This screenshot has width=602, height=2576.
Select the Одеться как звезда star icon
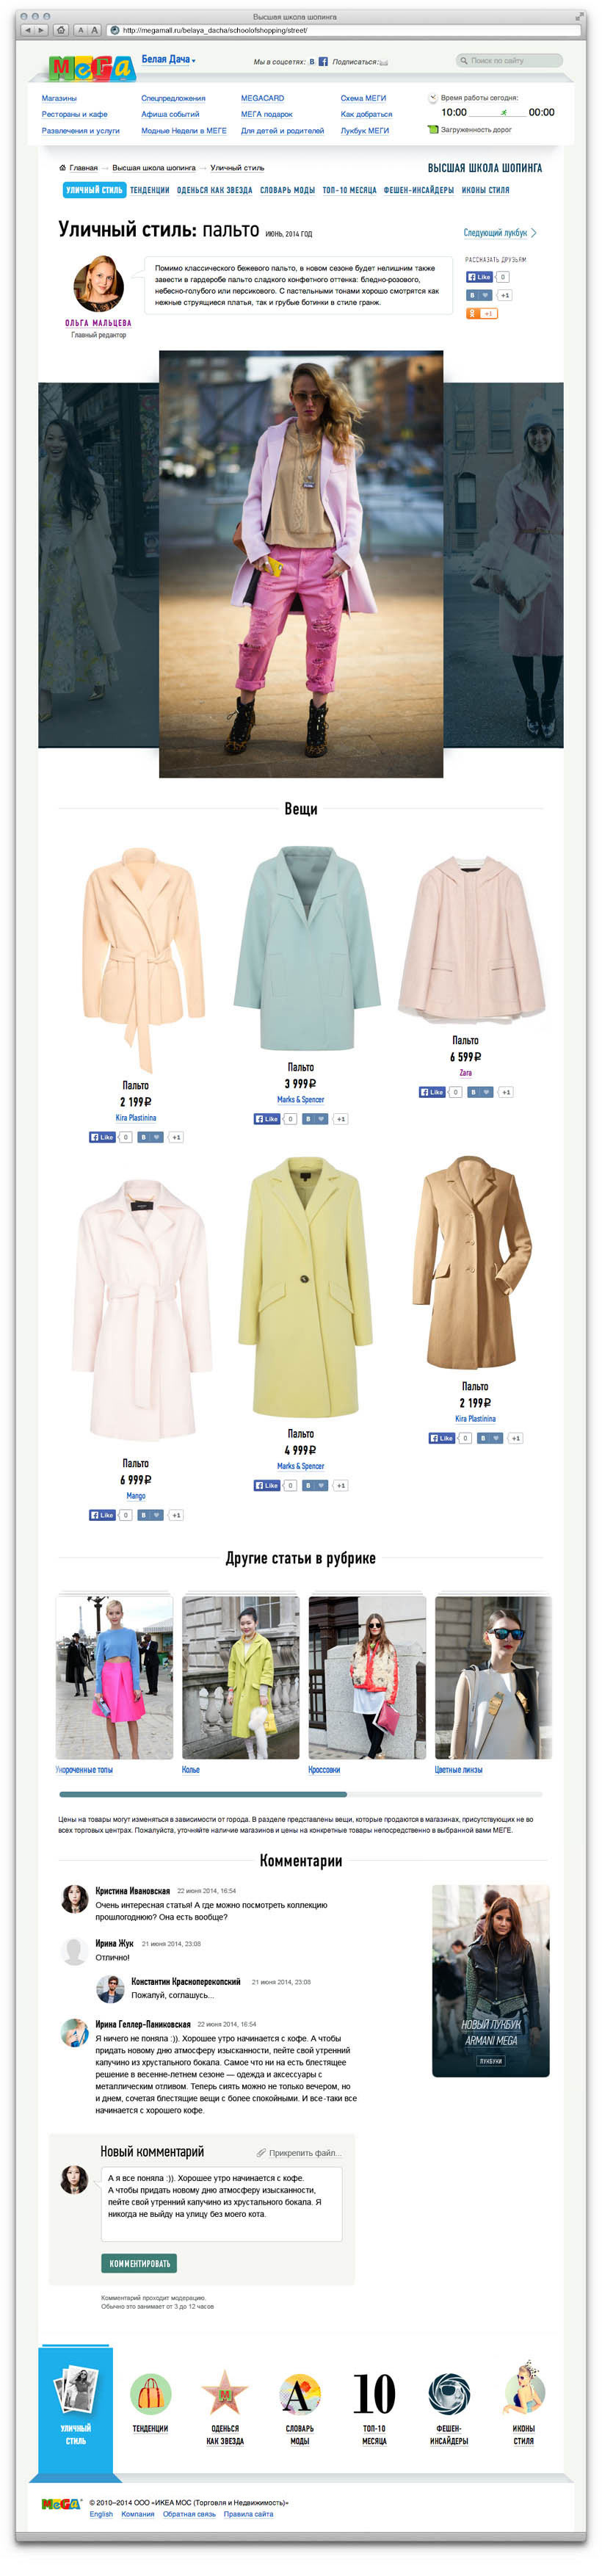(224, 2395)
